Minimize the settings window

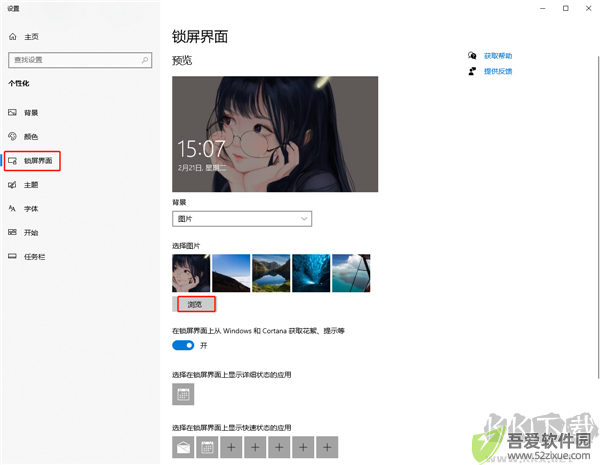pyautogui.click(x=543, y=8)
